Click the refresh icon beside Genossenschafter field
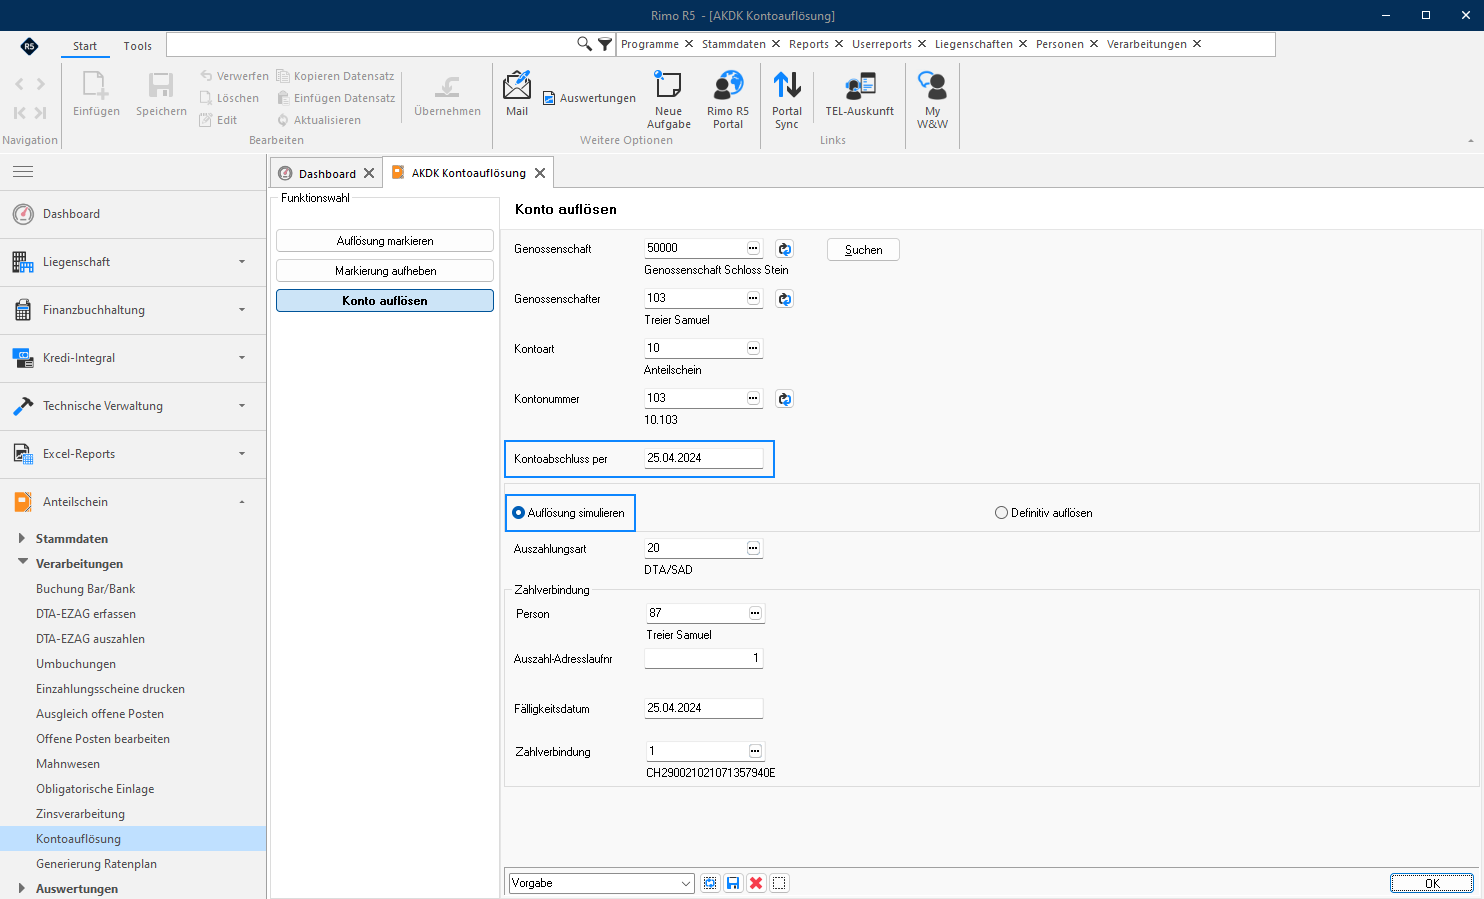Image resolution: width=1484 pixels, height=899 pixels. pyautogui.click(x=785, y=299)
